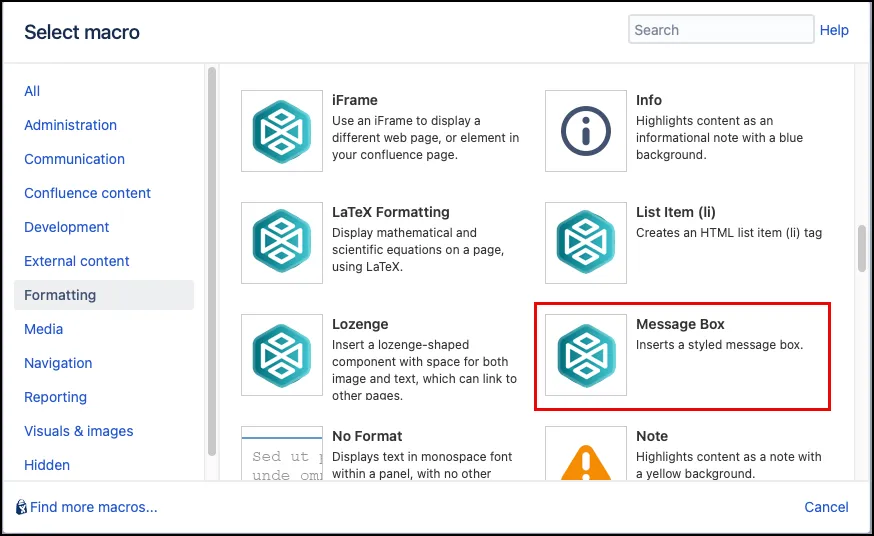Viewport: 874px width, 536px height.
Task: Click 'Inserts a styled message box.' description
Action: pos(719,345)
